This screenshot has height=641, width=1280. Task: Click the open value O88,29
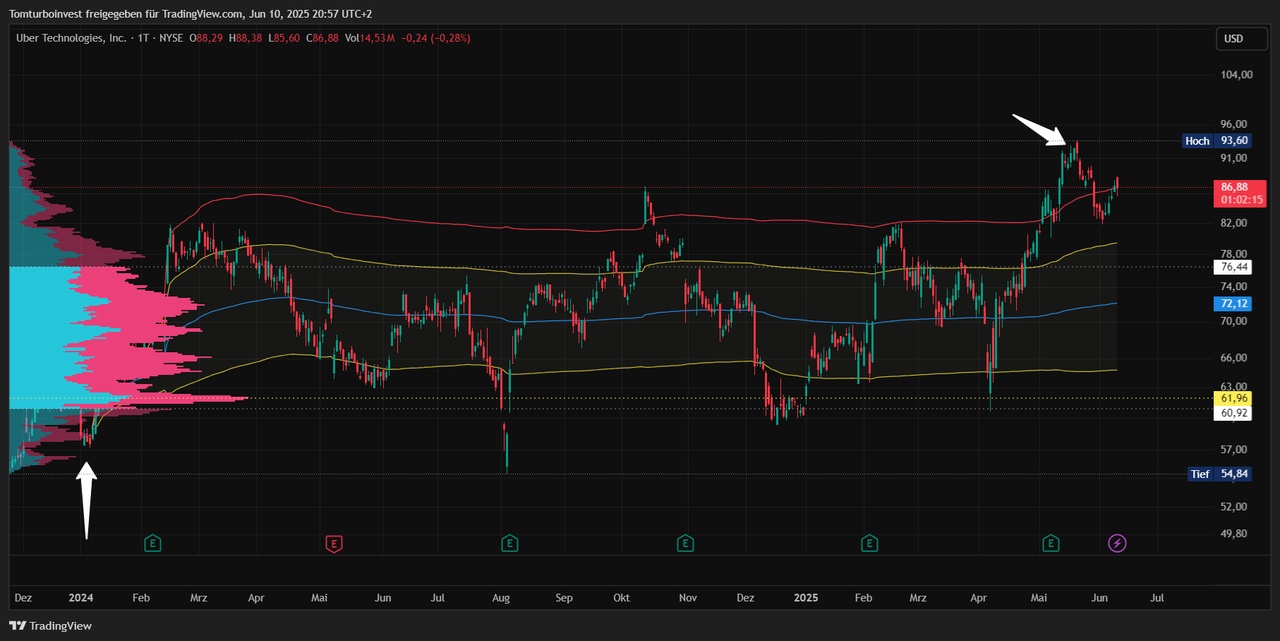[x=208, y=38]
